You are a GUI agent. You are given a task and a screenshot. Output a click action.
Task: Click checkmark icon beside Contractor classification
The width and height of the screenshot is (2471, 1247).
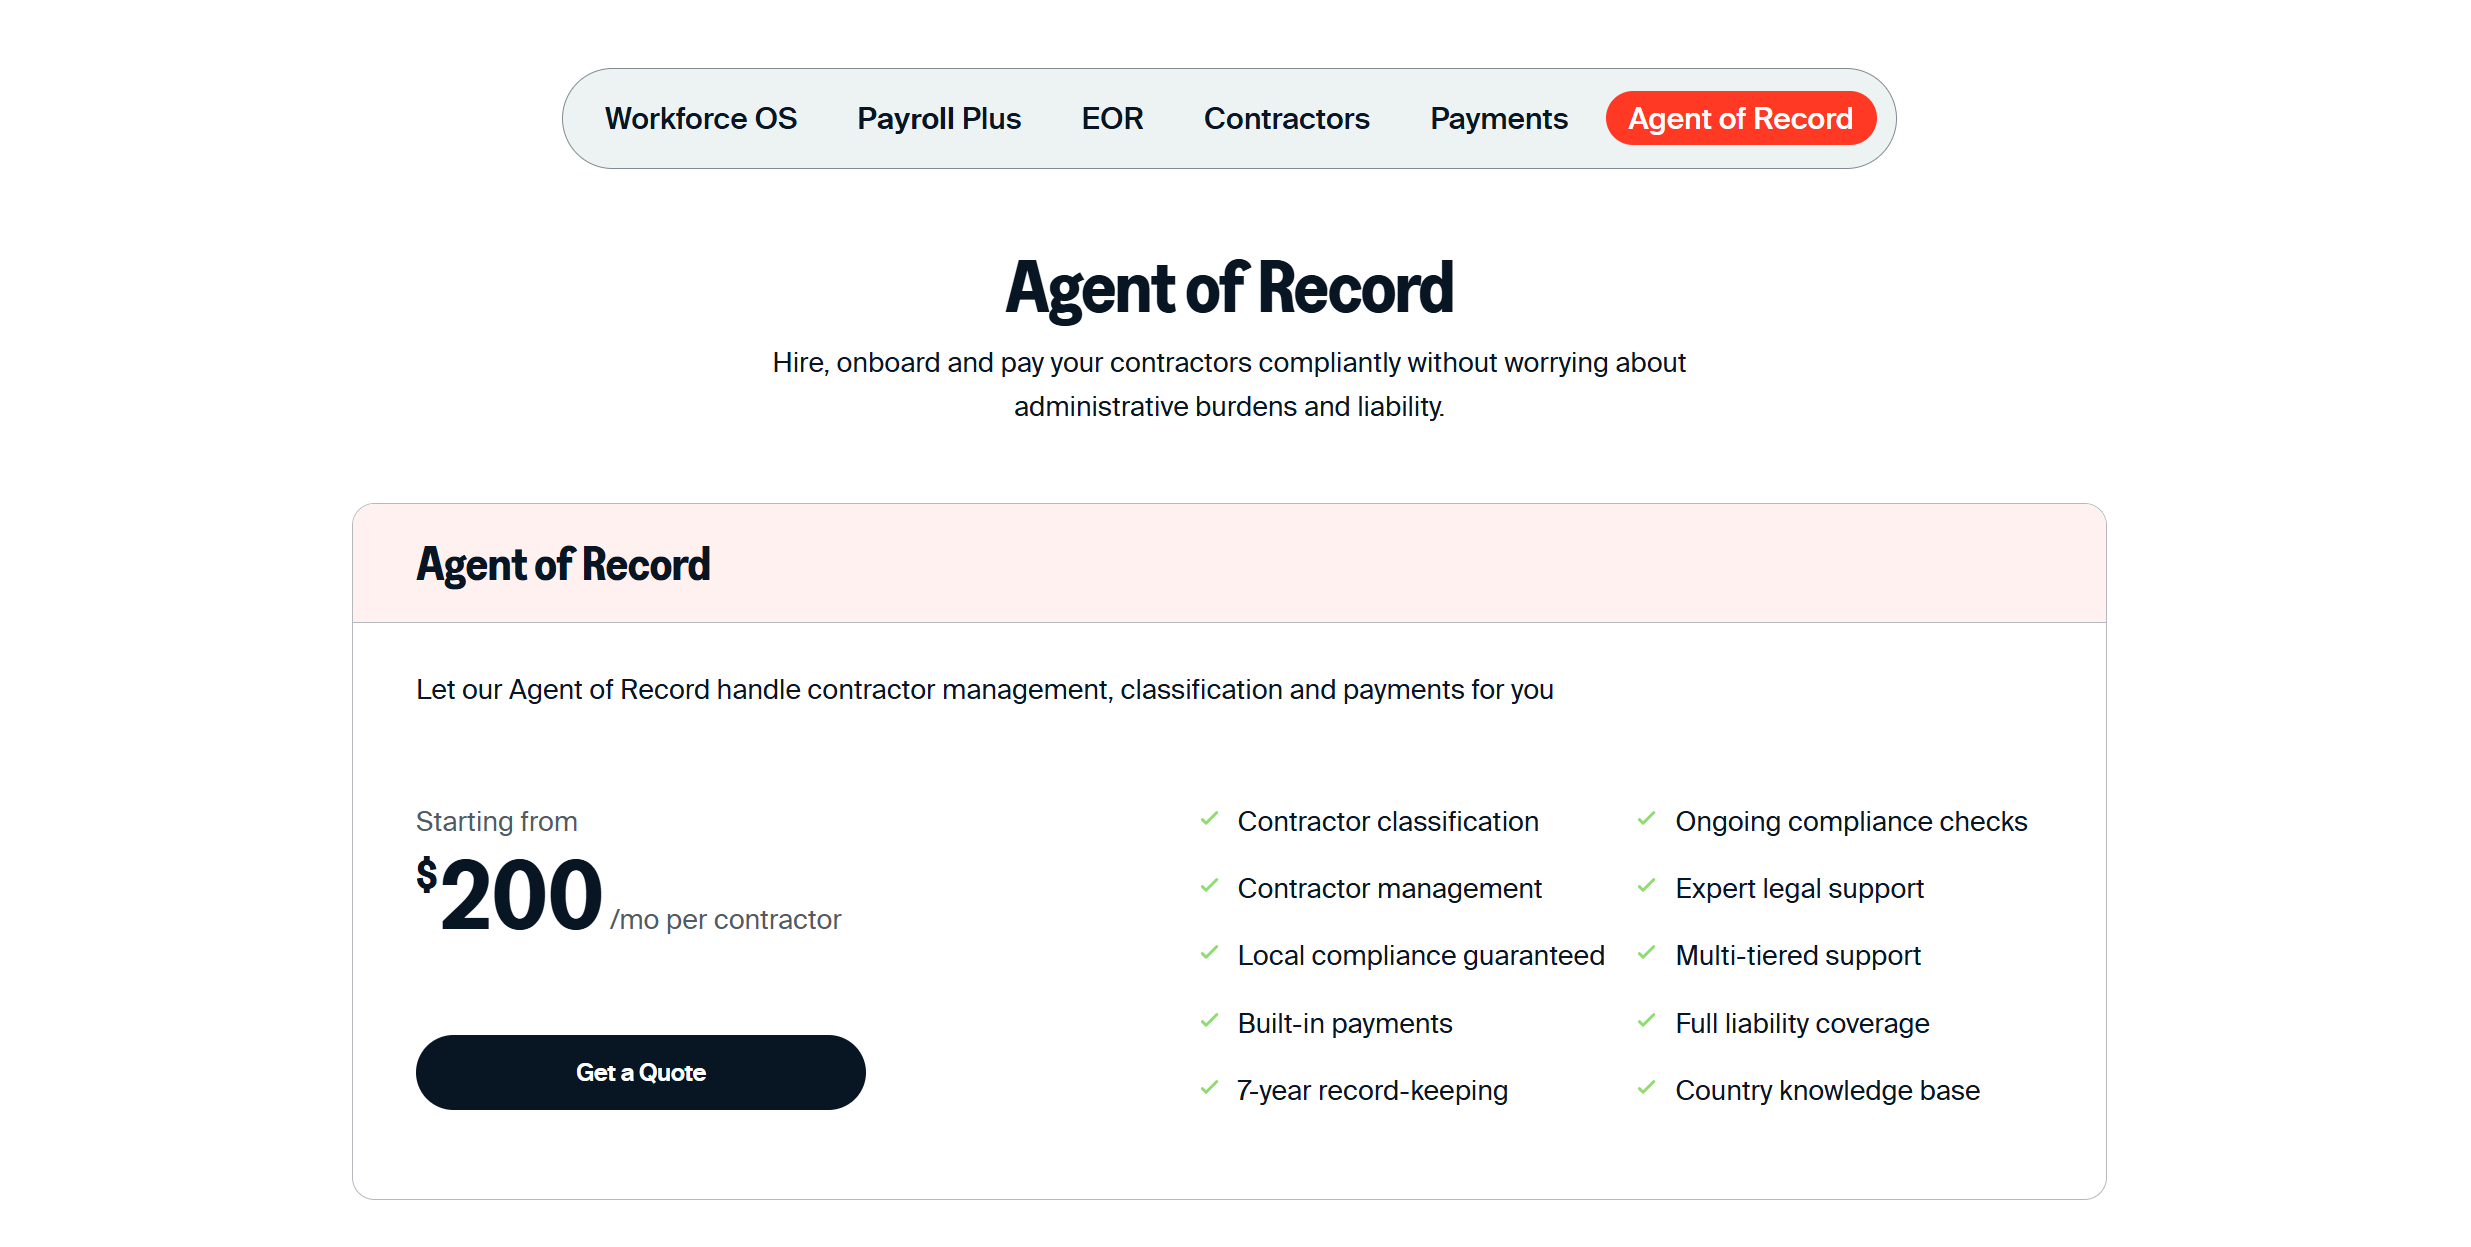[1209, 819]
